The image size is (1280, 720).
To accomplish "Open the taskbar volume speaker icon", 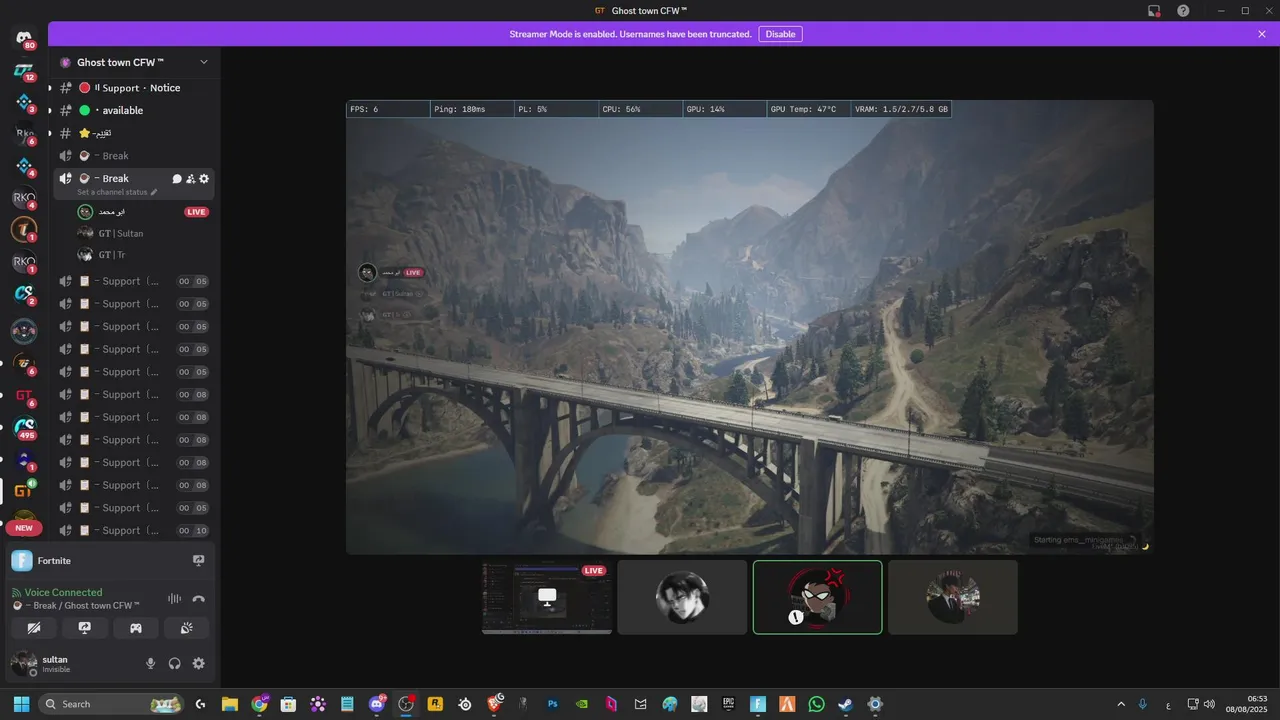I will pos(1210,704).
